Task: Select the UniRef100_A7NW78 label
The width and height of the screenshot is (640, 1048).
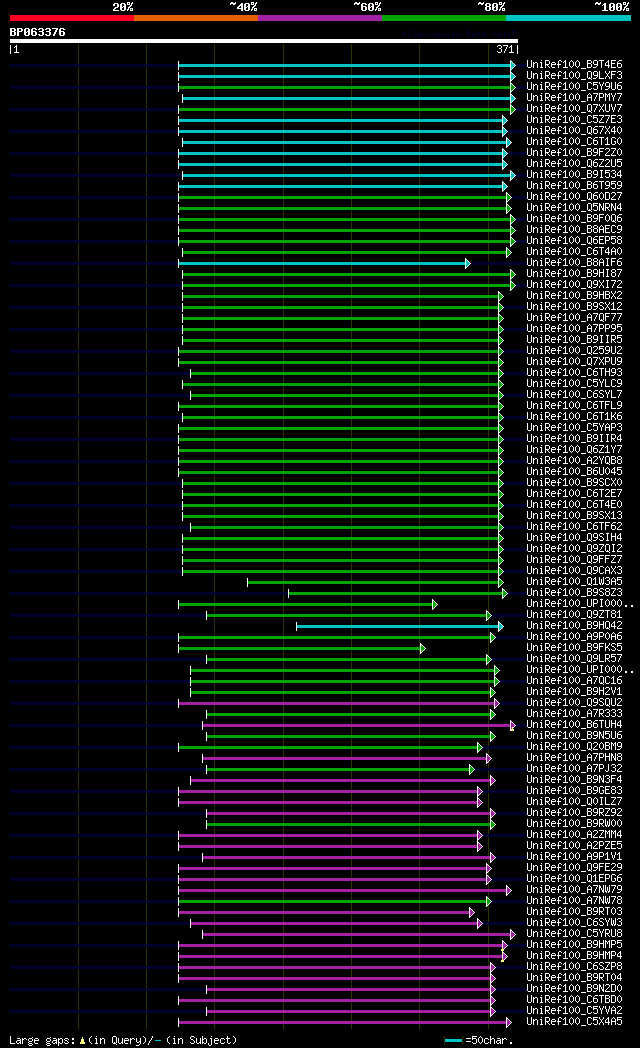Action: 574,901
